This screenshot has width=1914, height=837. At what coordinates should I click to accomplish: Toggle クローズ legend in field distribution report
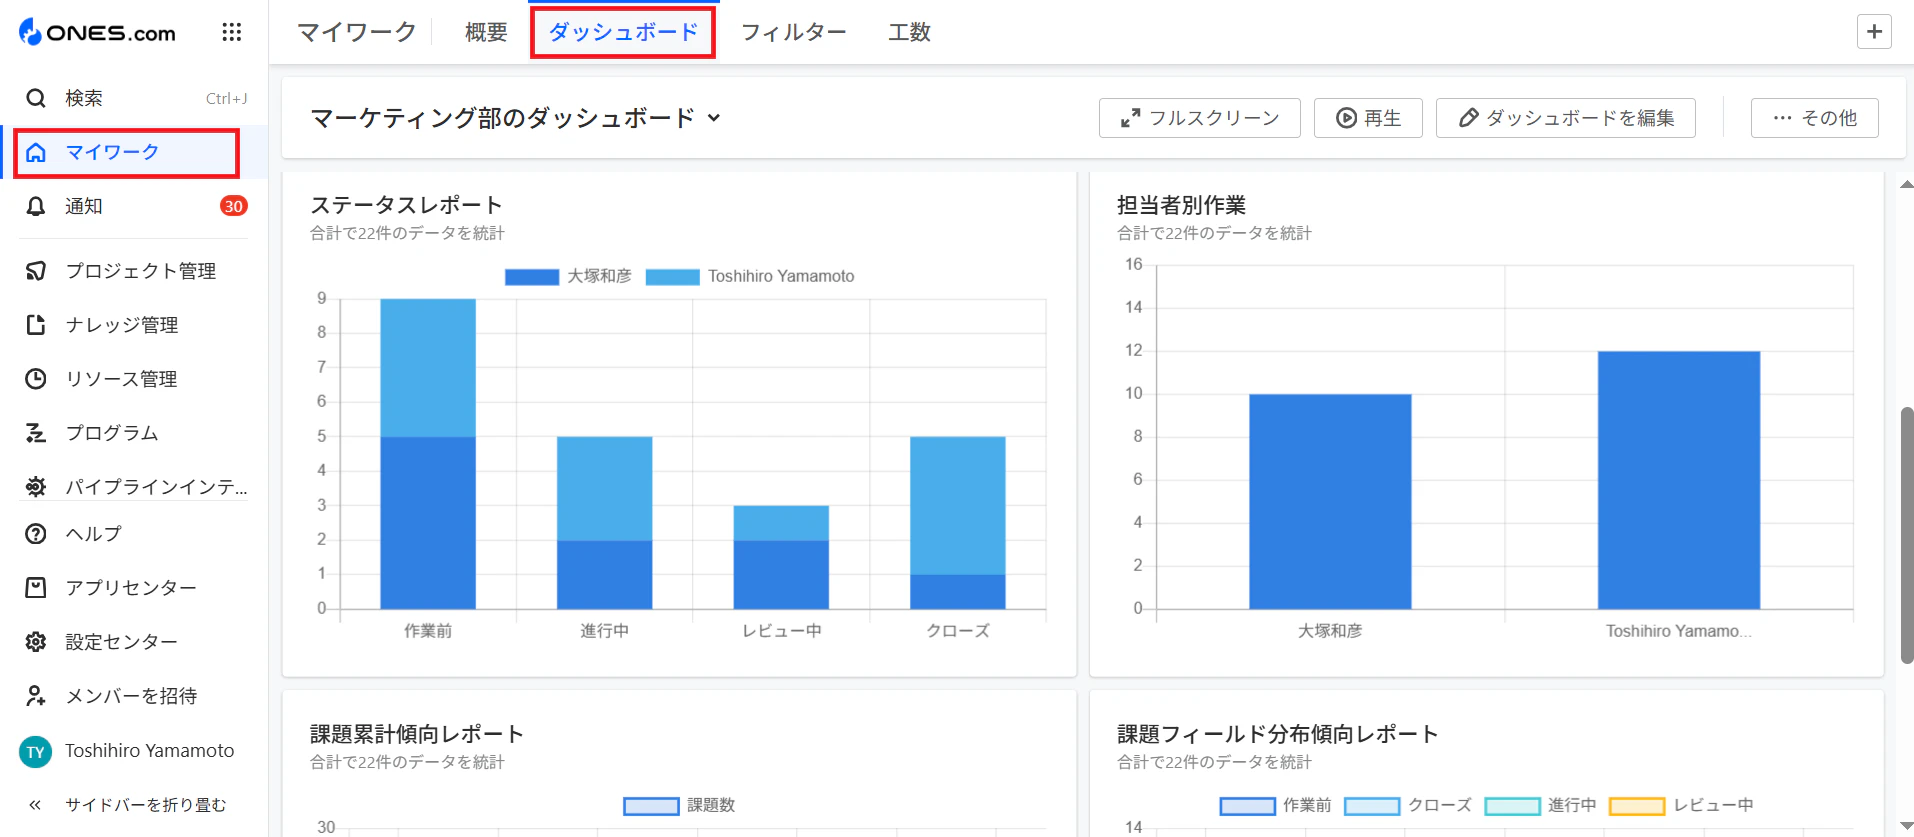coord(1407,806)
